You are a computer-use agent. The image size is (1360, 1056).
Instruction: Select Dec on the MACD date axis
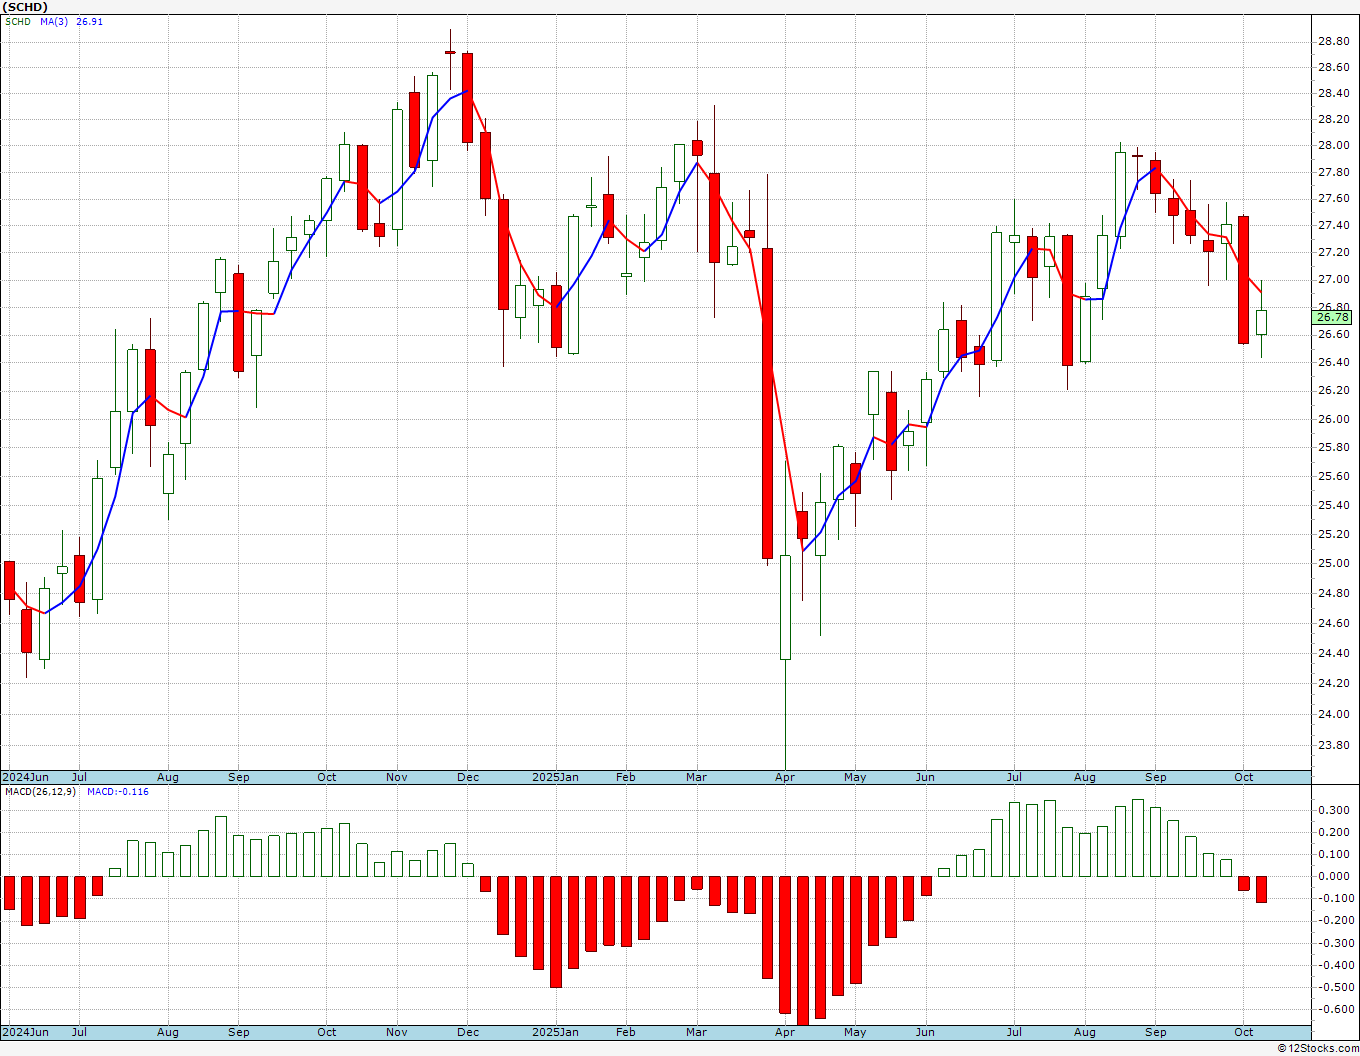pyautogui.click(x=468, y=1032)
